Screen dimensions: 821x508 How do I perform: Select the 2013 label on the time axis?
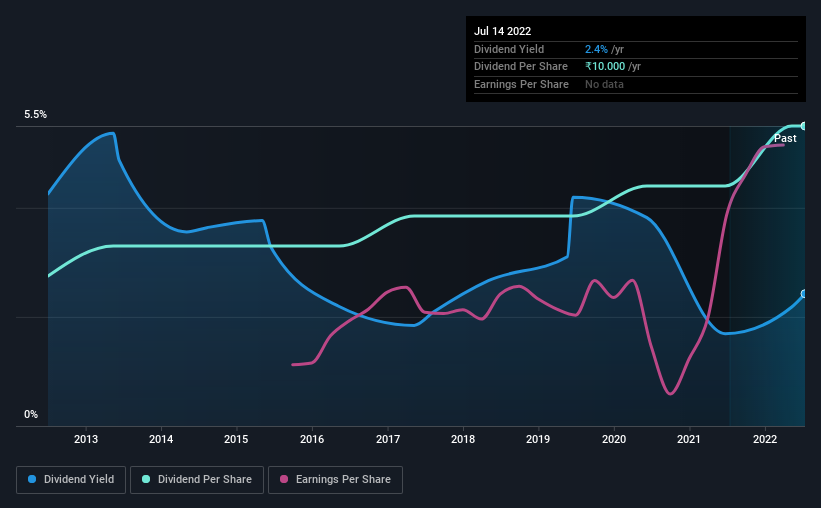click(86, 439)
